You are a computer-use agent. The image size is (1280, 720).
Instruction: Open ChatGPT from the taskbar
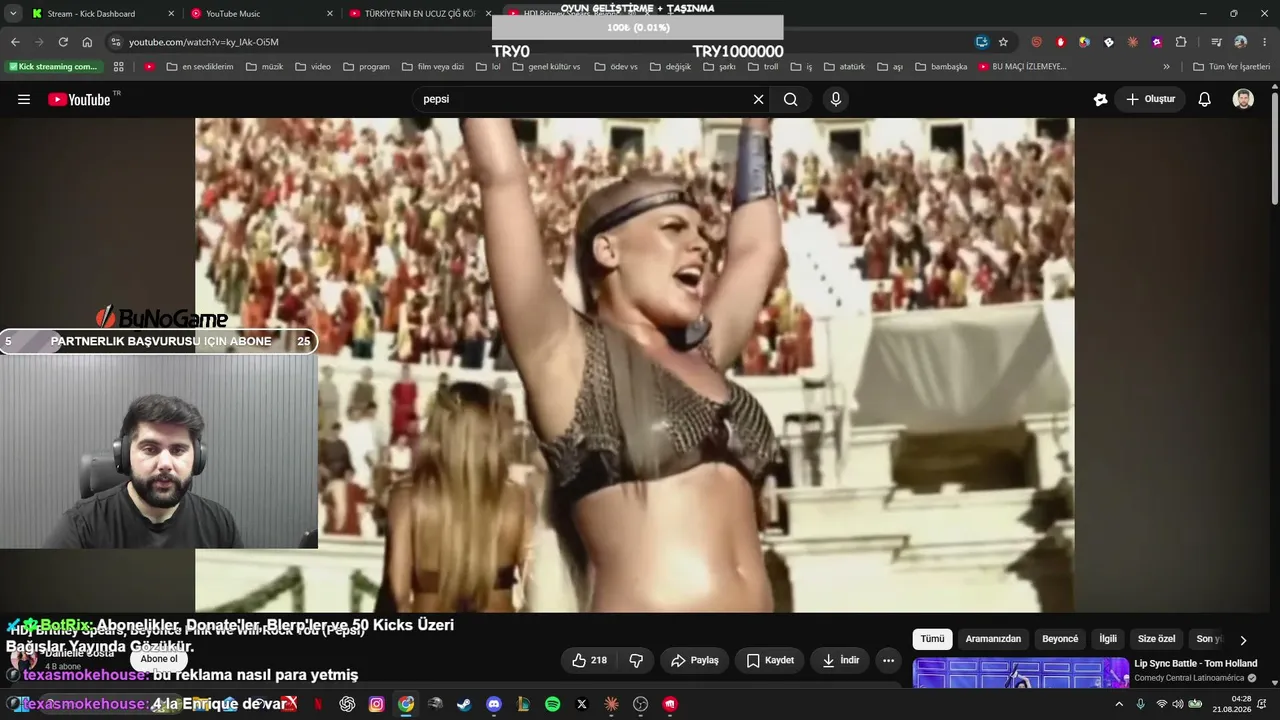coord(347,704)
